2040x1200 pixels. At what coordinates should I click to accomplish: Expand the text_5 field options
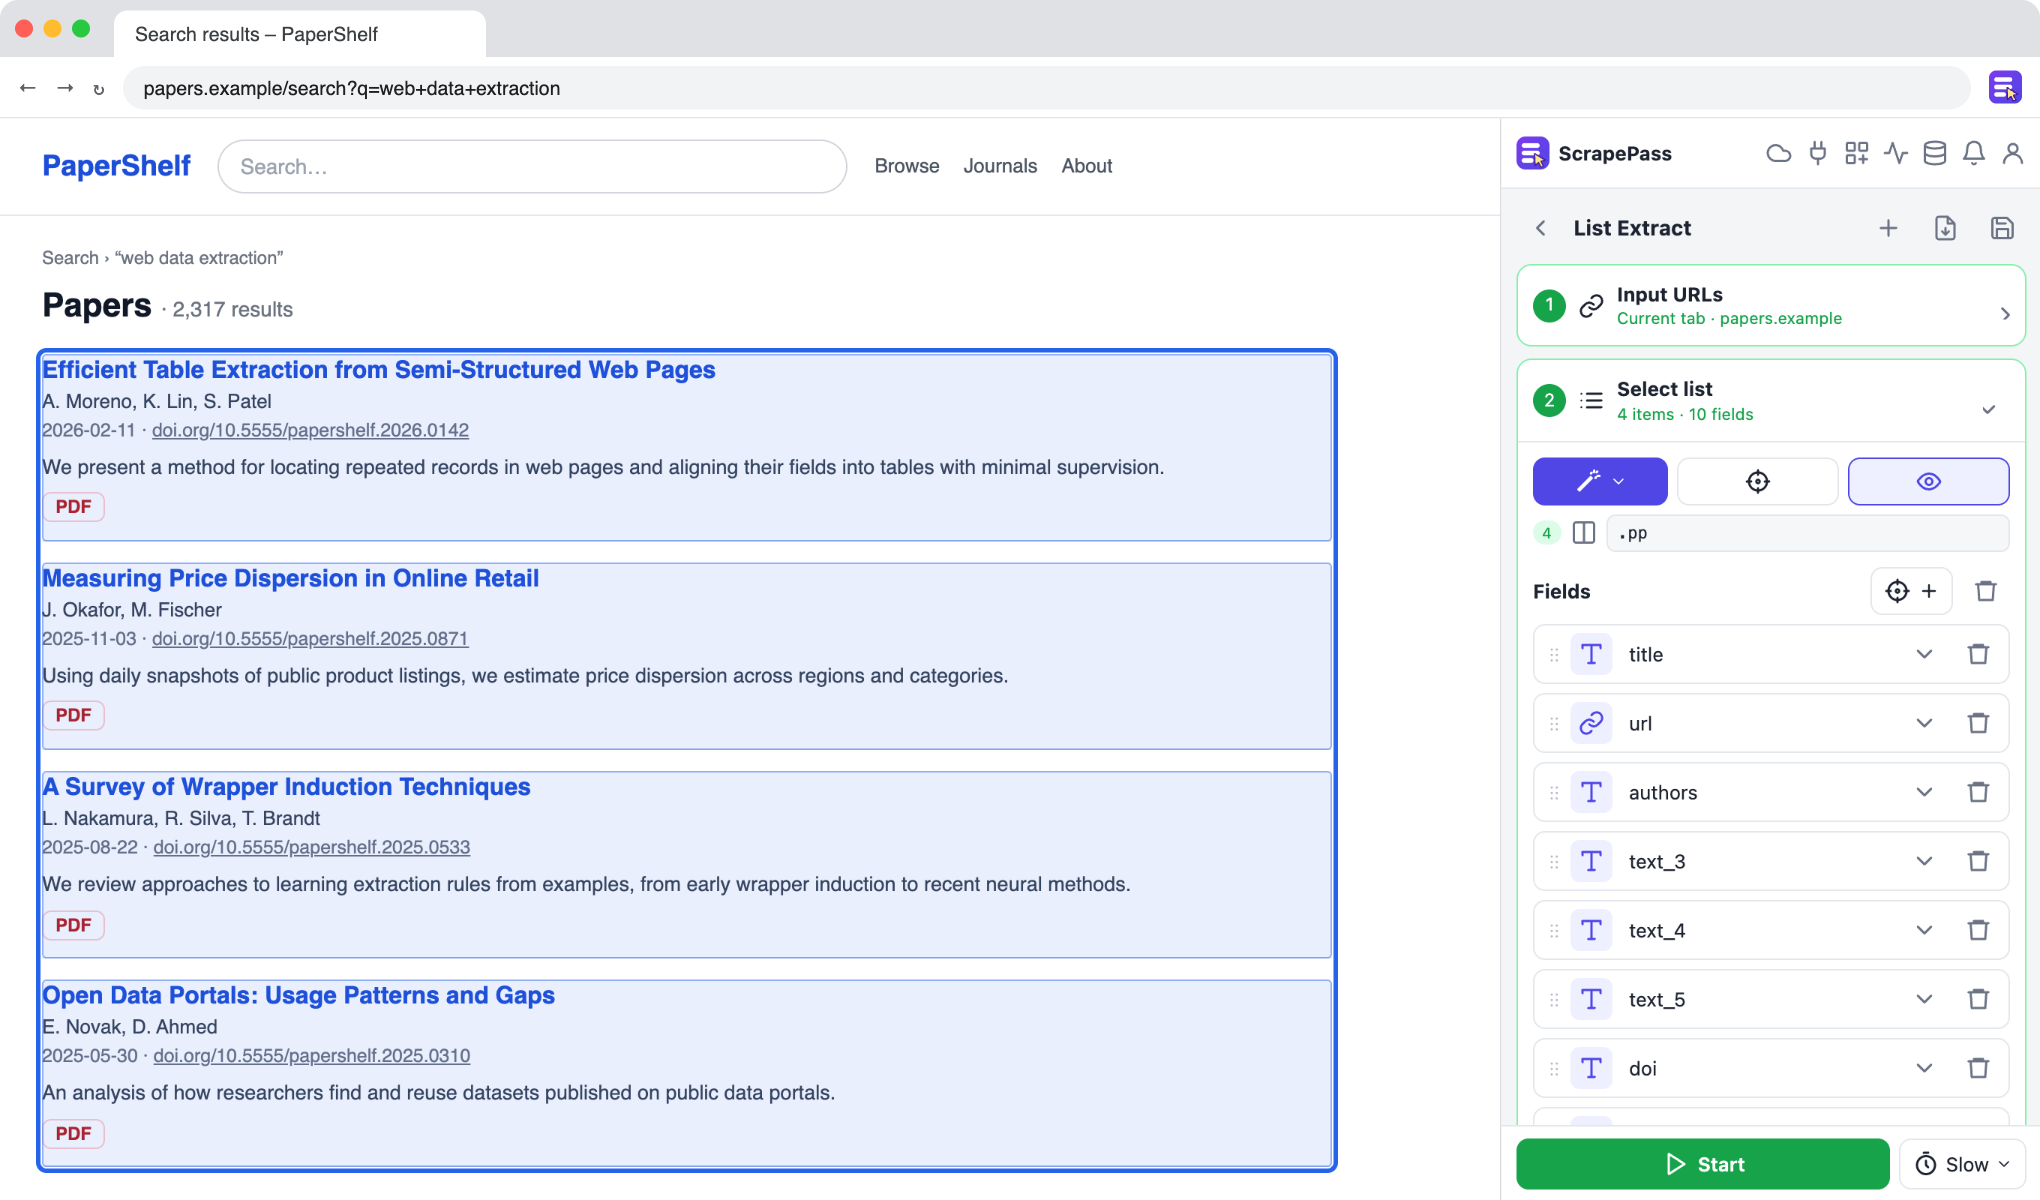click(1924, 999)
